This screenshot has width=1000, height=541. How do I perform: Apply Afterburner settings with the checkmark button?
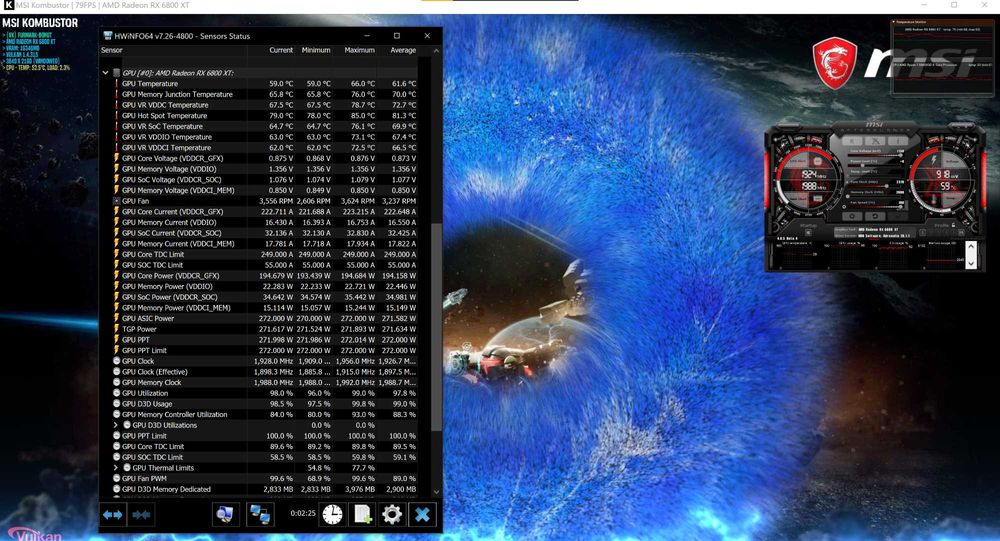(x=898, y=216)
